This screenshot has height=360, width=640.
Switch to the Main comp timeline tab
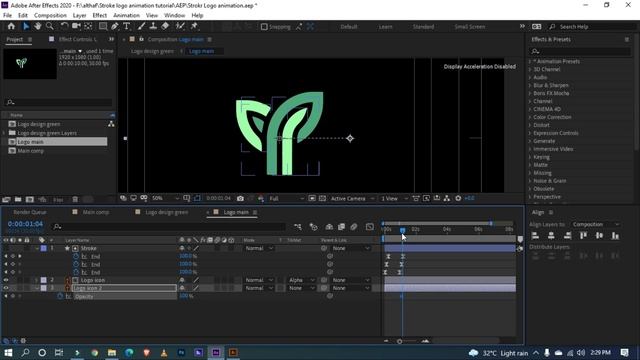(x=96, y=212)
